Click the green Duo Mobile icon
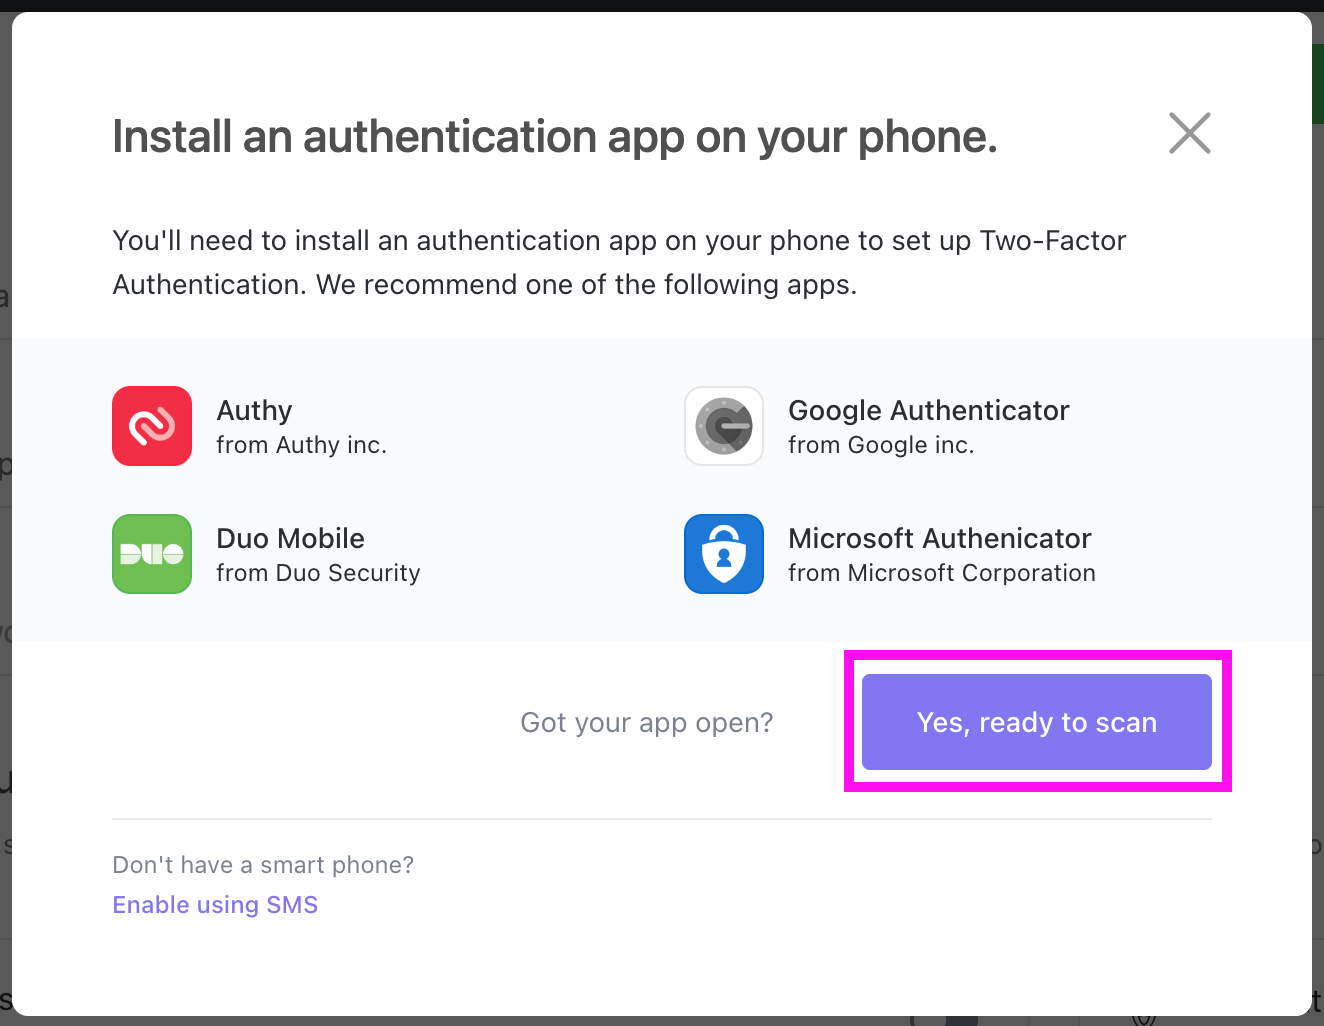Image resolution: width=1324 pixels, height=1026 pixels. [x=152, y=554]
